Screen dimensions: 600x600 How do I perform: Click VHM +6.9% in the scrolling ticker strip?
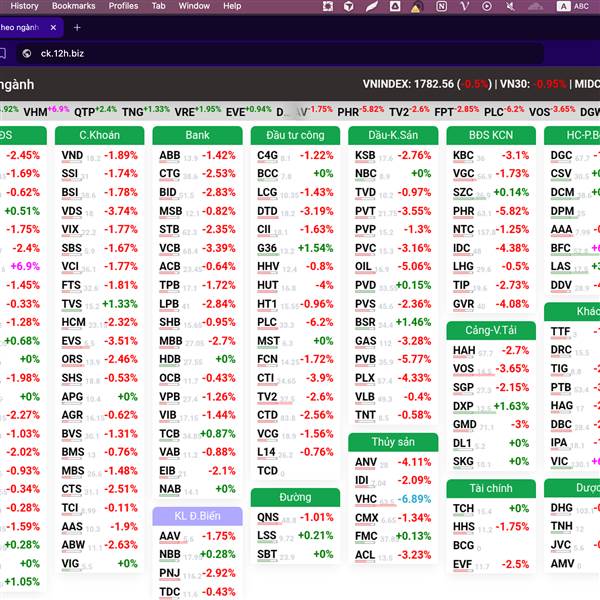46,111
